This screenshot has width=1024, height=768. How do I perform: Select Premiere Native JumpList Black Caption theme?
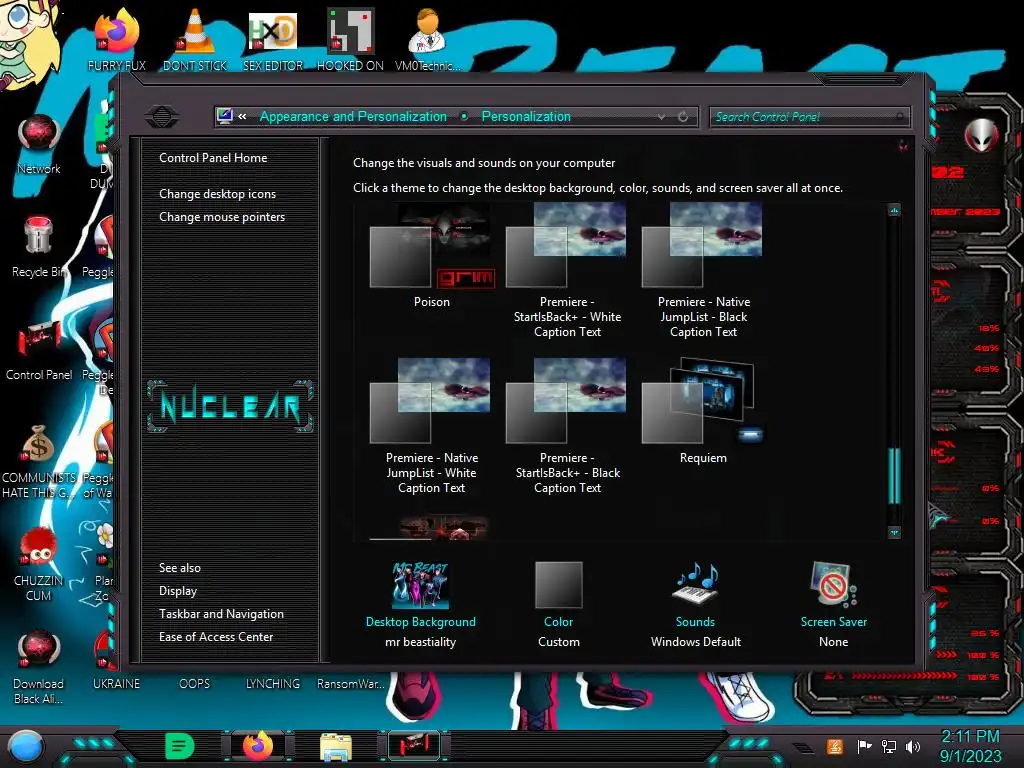(703, 270)
